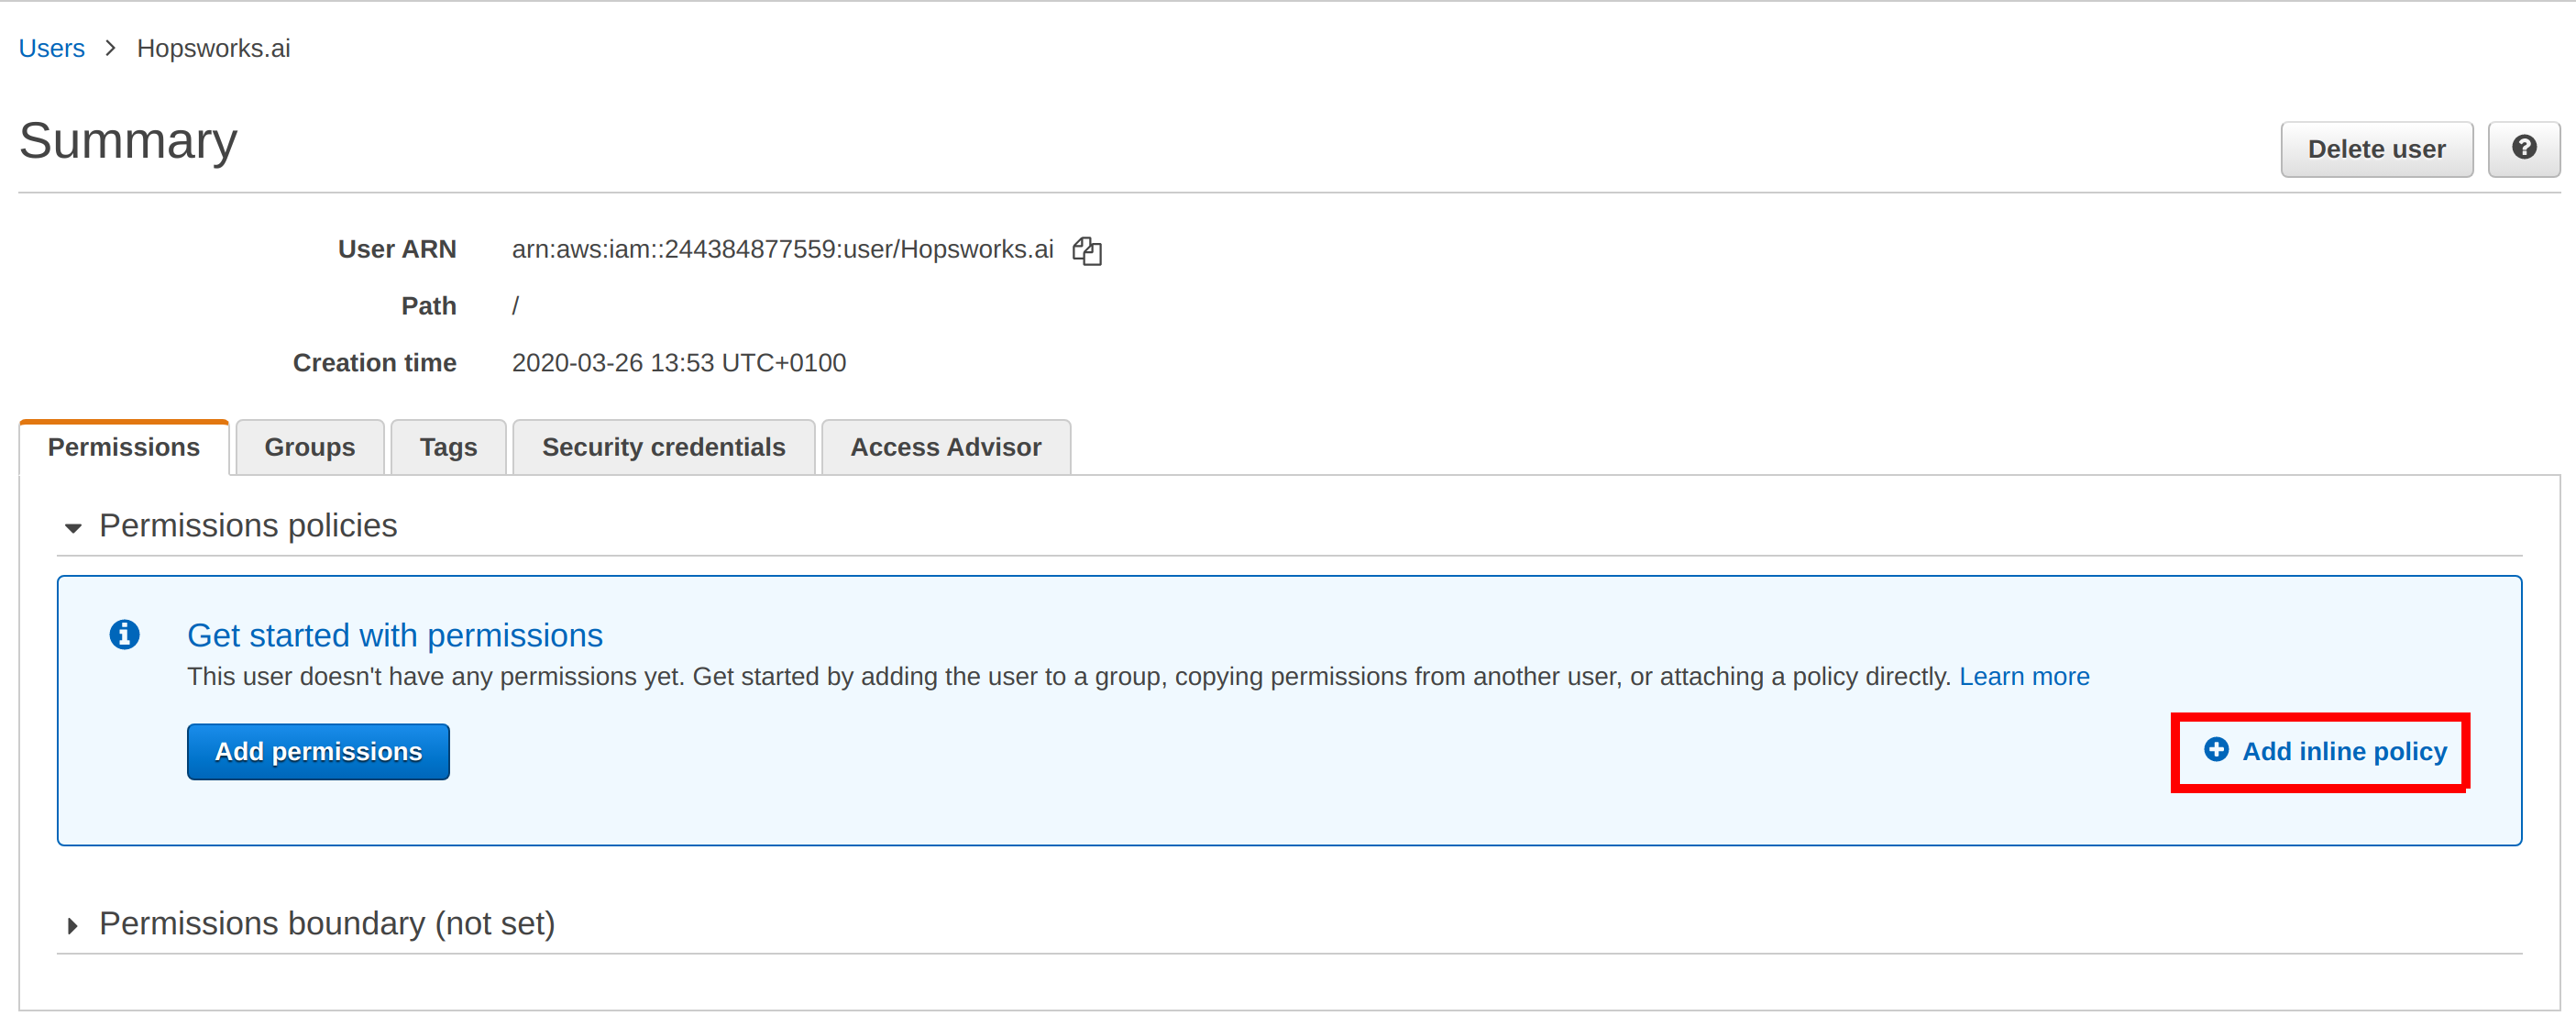Open the Permissions tab
This screenshot has width=2576, height=1027.
click(x=124, y=447)
